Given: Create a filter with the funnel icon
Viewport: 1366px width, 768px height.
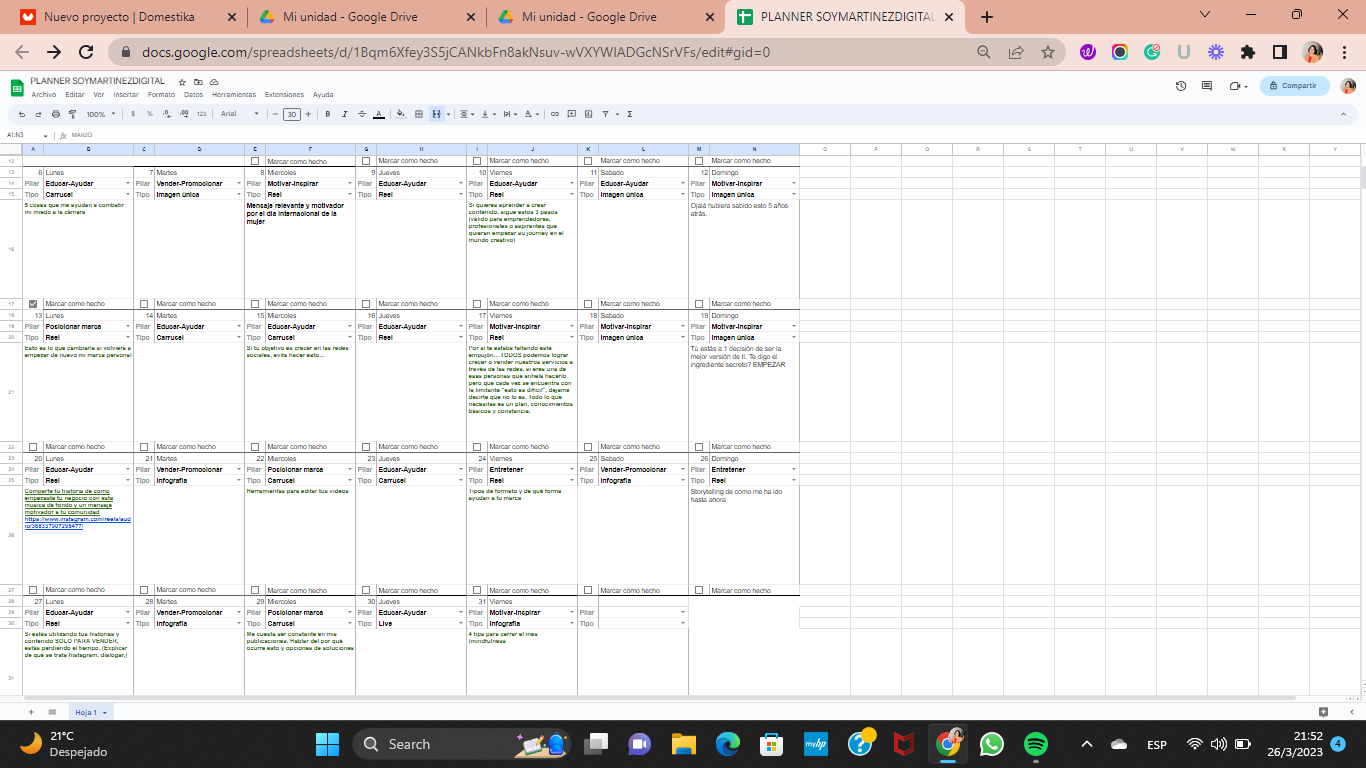Looking at the screenshot, I should (x=605, y=114).
